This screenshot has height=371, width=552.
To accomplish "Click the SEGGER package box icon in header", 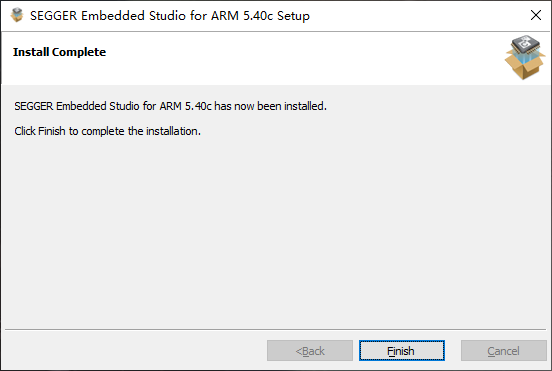I will point(525,57).
